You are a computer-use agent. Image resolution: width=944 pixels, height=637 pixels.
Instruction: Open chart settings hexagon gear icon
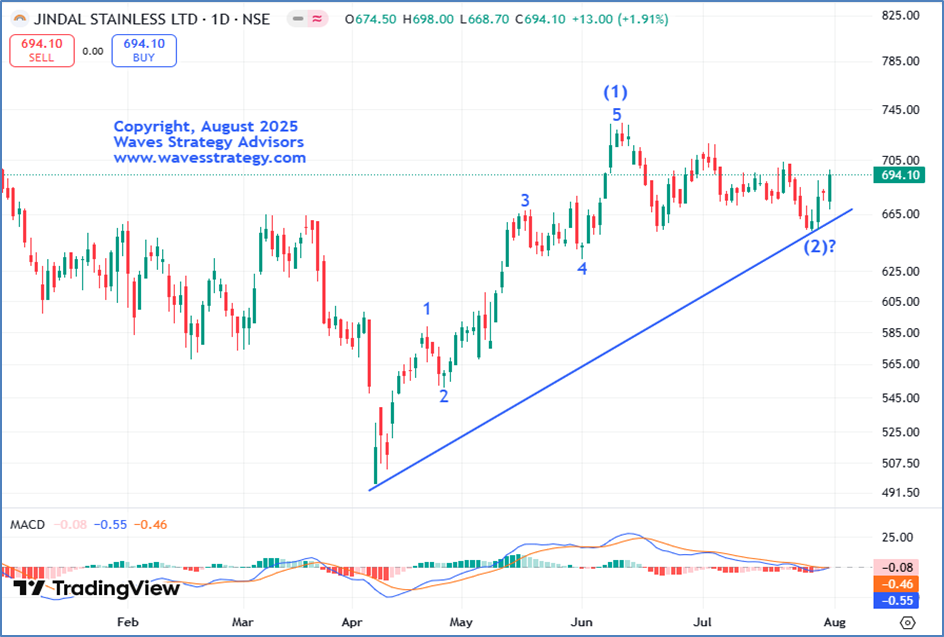[908, 623]
